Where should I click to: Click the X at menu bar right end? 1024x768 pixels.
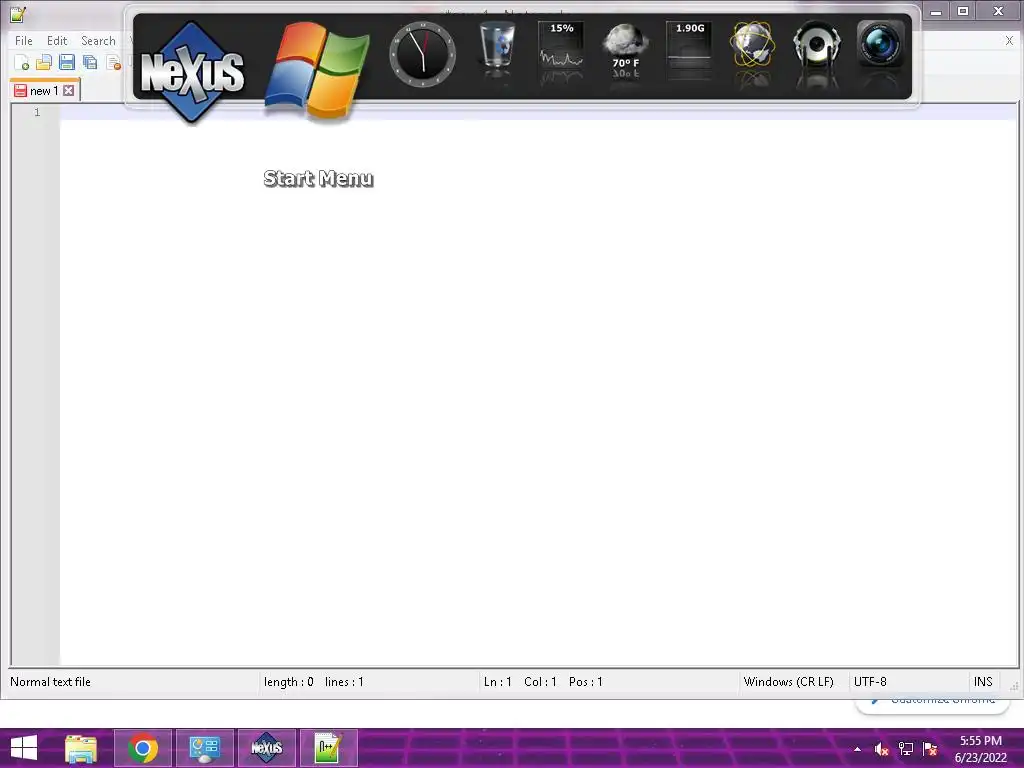click(1009, 40)
